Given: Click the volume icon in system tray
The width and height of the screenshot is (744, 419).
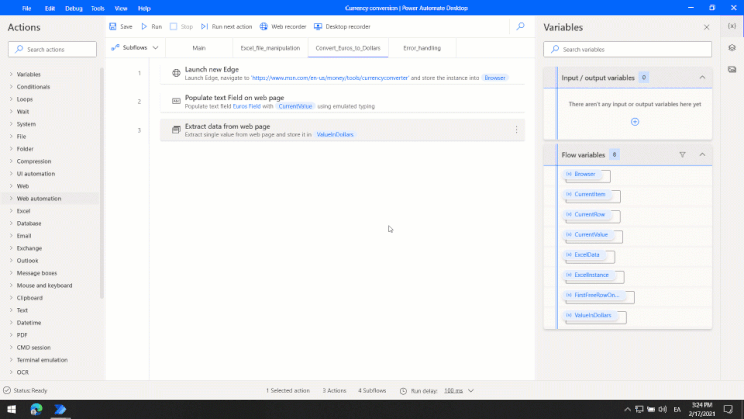Looking at the screenshot, I should [662, 409].
